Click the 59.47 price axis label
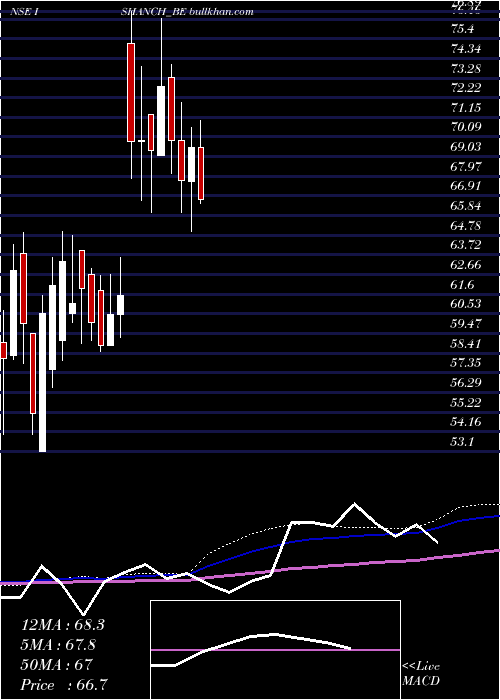The width and height of the screenshot is (500, 700). (466, 324)
